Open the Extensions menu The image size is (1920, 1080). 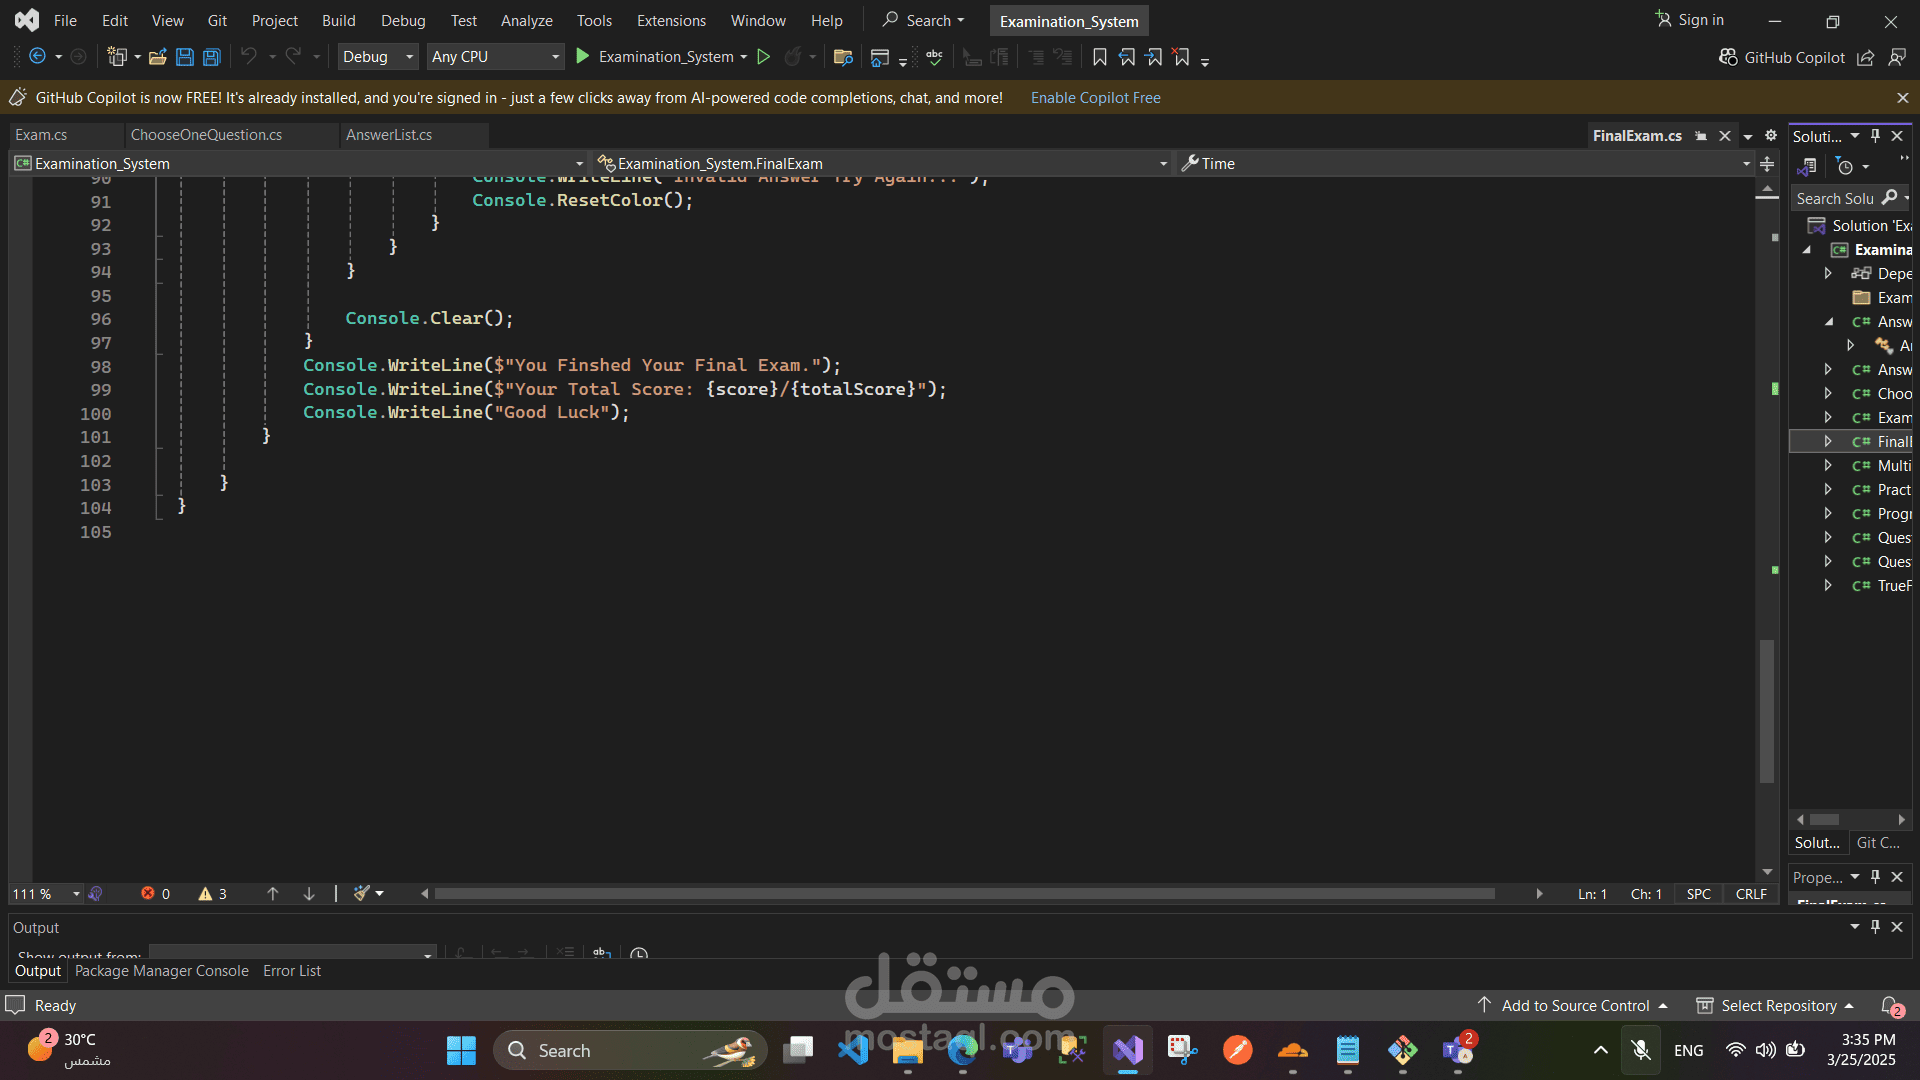[x=671, y=20]
